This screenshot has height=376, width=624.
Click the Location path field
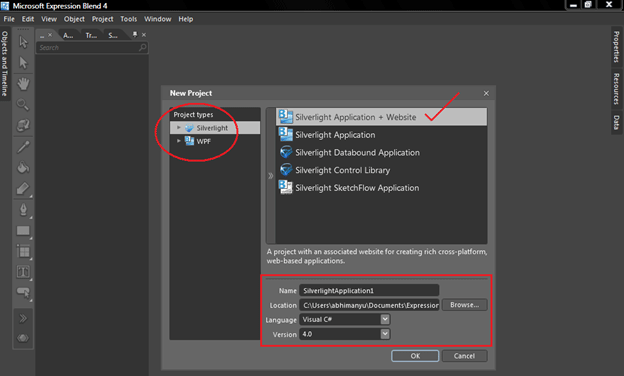(x=369, y=305)
